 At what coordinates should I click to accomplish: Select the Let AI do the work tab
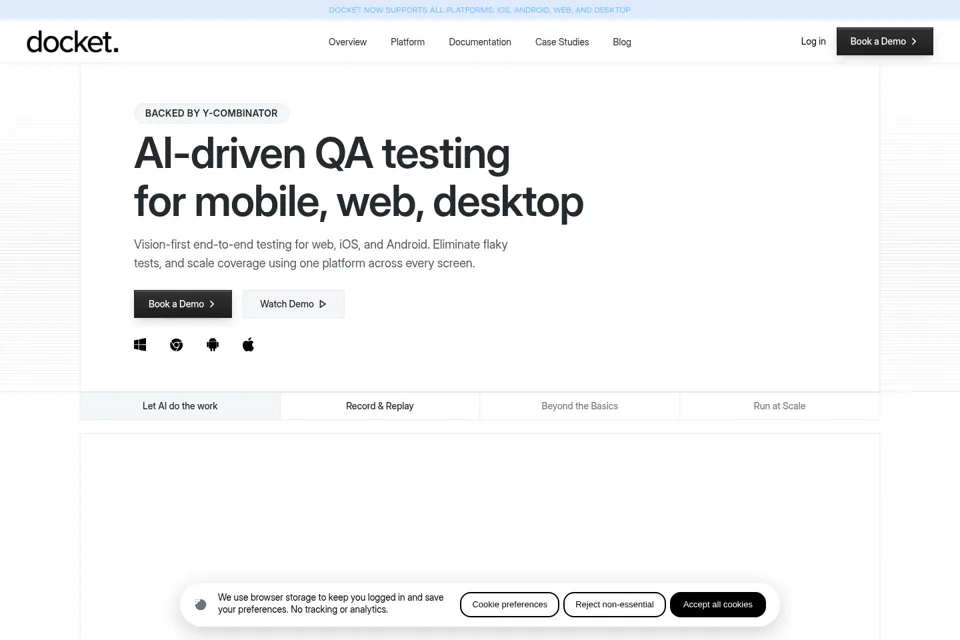pyautogui.click(x=180, y=406)
